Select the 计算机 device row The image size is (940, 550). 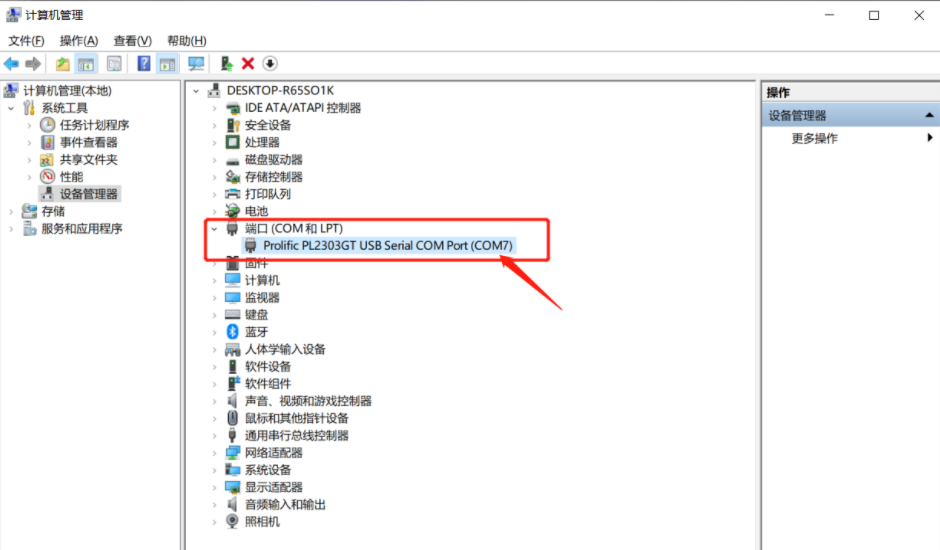[x=262, y=280]
